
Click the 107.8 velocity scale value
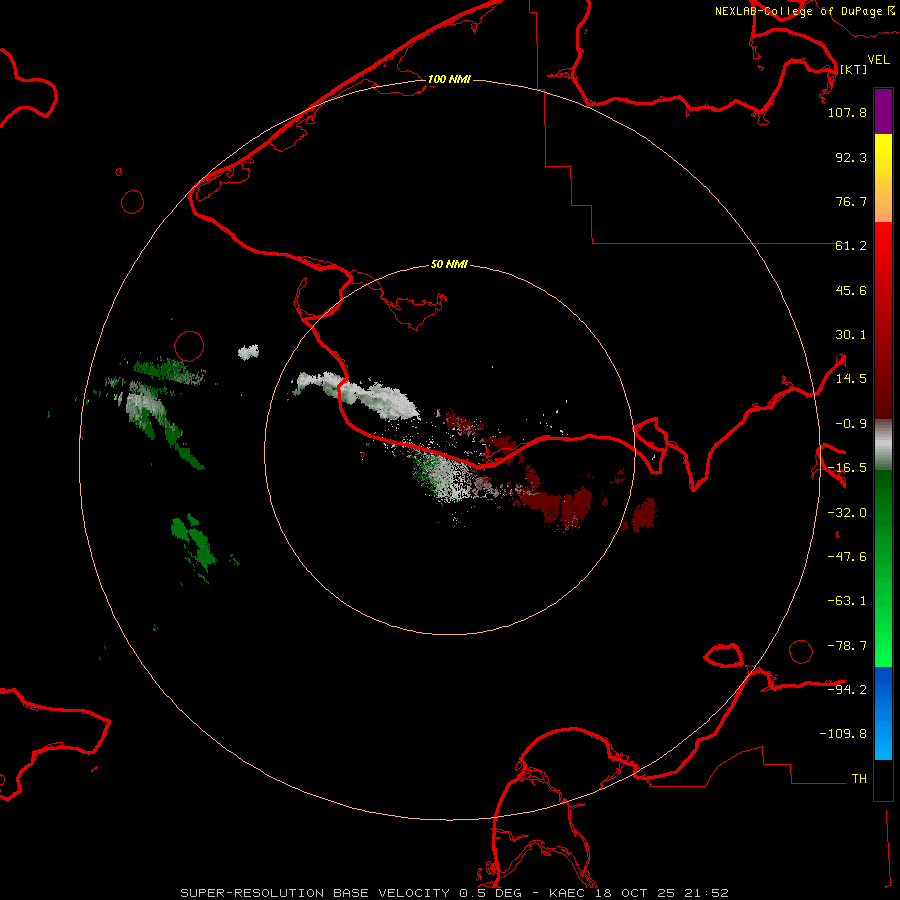tap(847, 112)
